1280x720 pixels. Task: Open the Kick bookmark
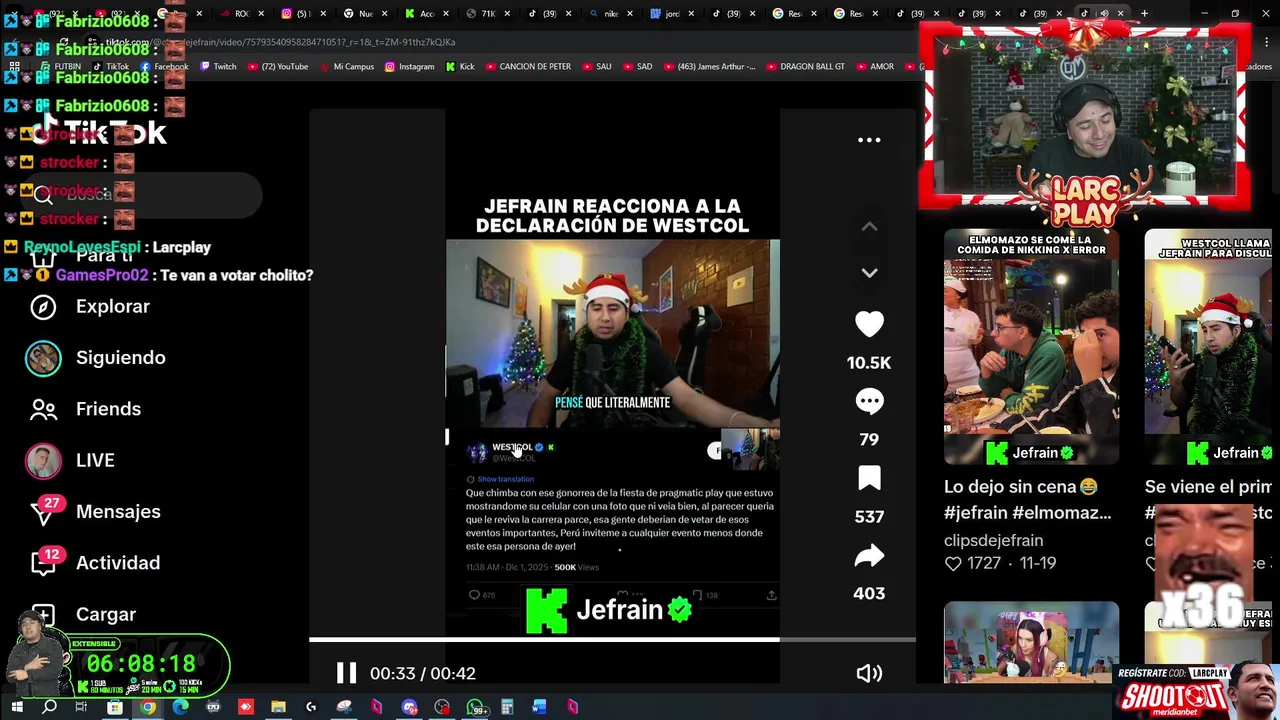coord(460,67)
